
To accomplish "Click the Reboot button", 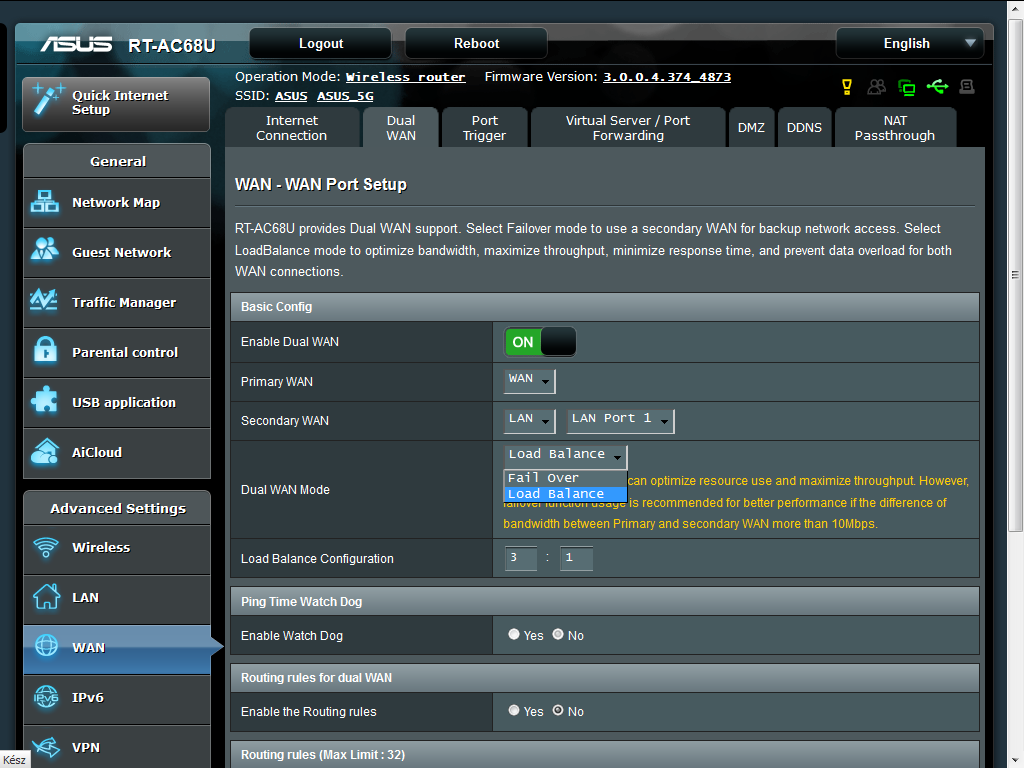I will click(476, 43).
